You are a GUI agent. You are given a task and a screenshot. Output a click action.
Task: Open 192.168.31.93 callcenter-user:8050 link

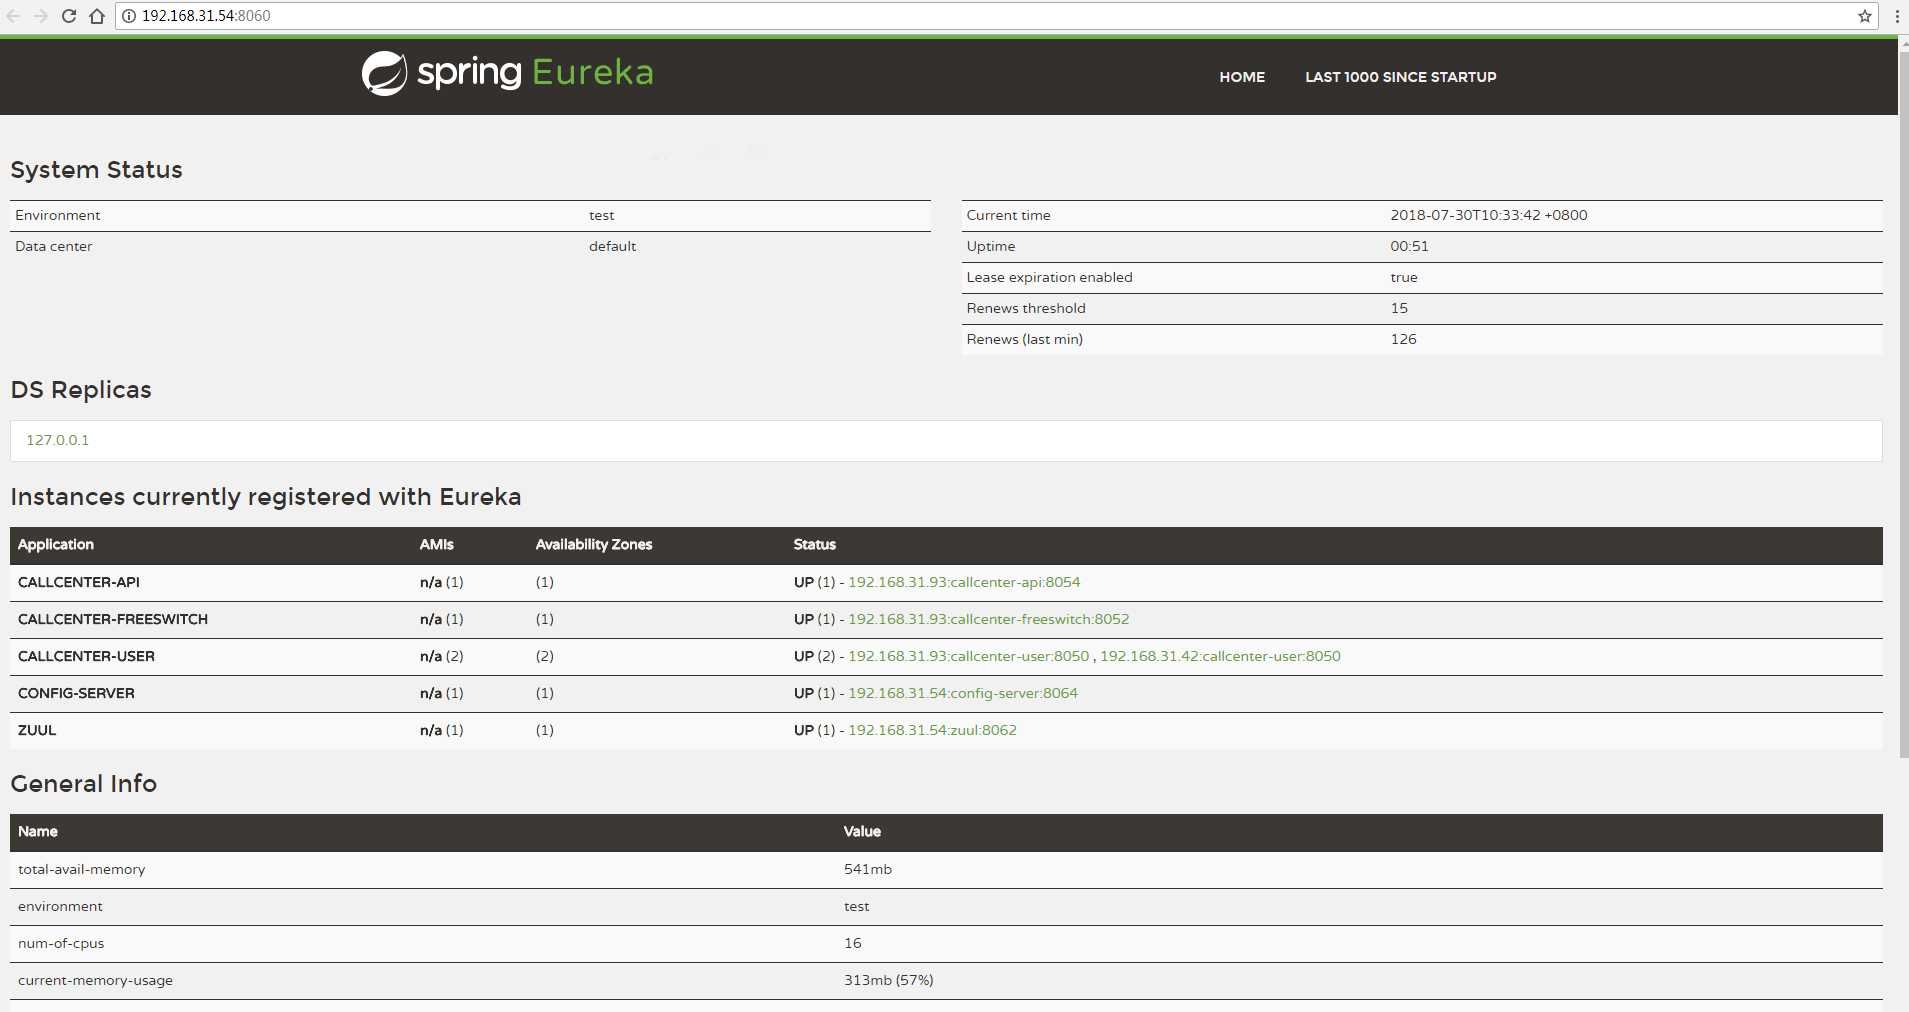[968, 656]
